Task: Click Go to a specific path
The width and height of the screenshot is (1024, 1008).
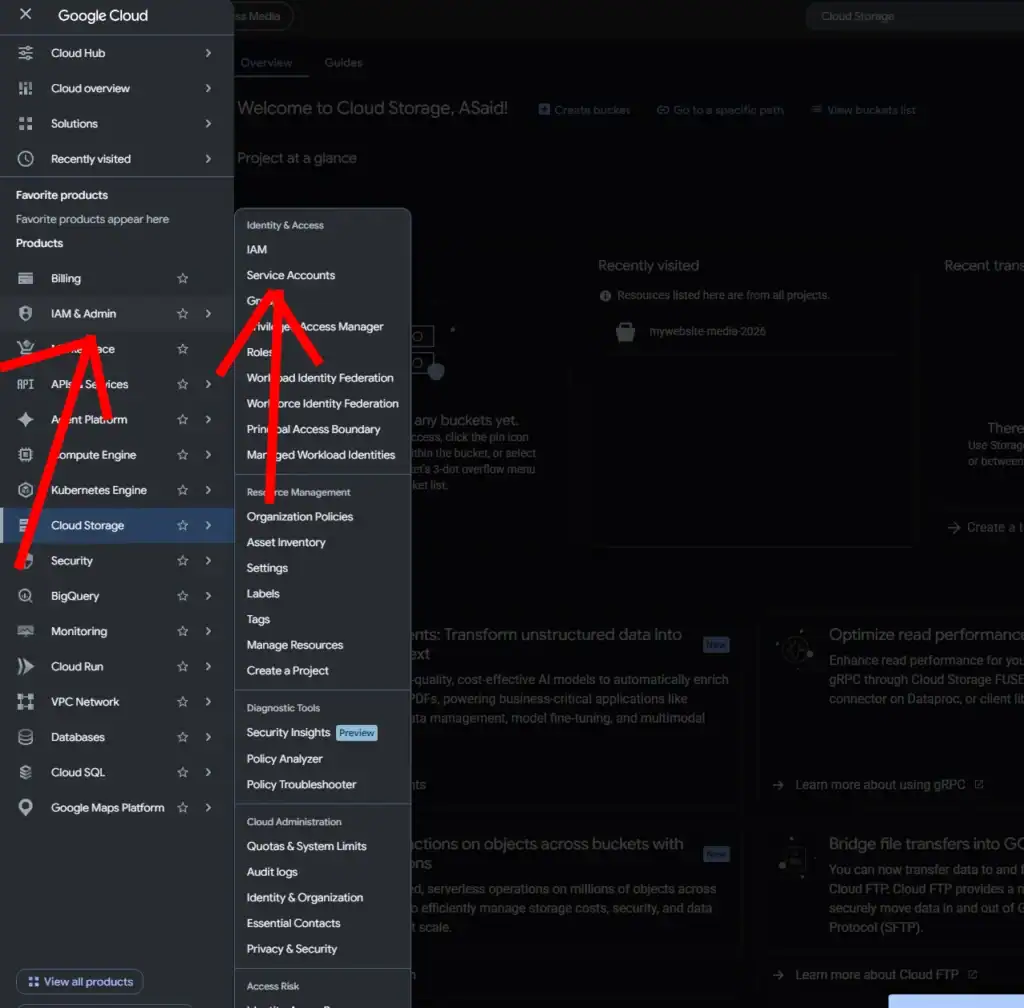Action: coord(720,110)
